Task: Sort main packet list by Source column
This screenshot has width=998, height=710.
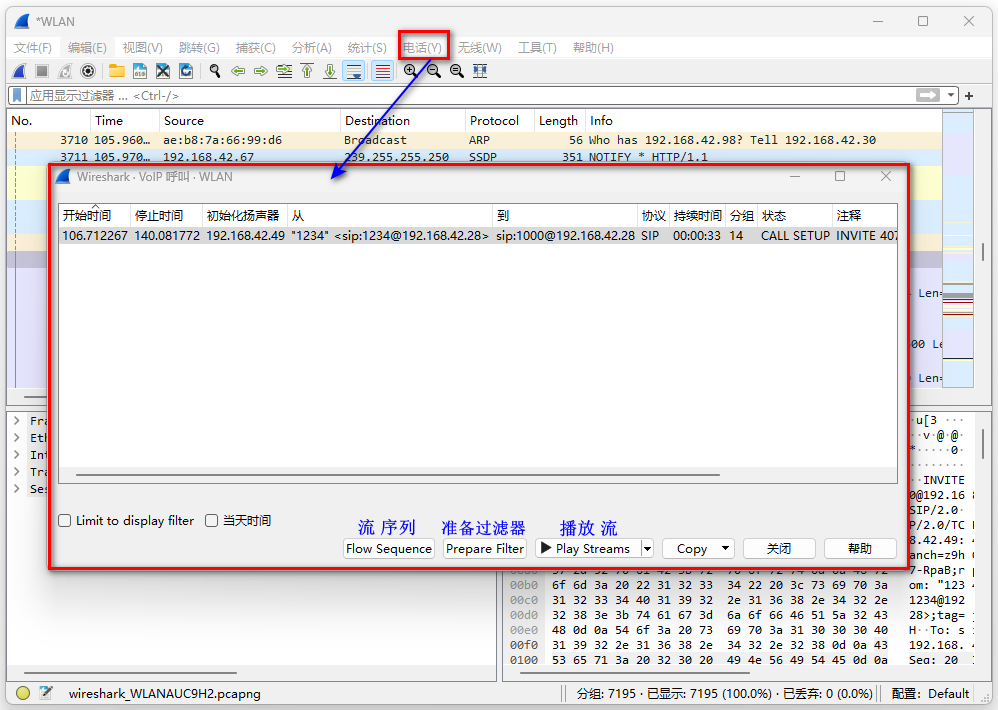Action: click(x=250, y=120)
